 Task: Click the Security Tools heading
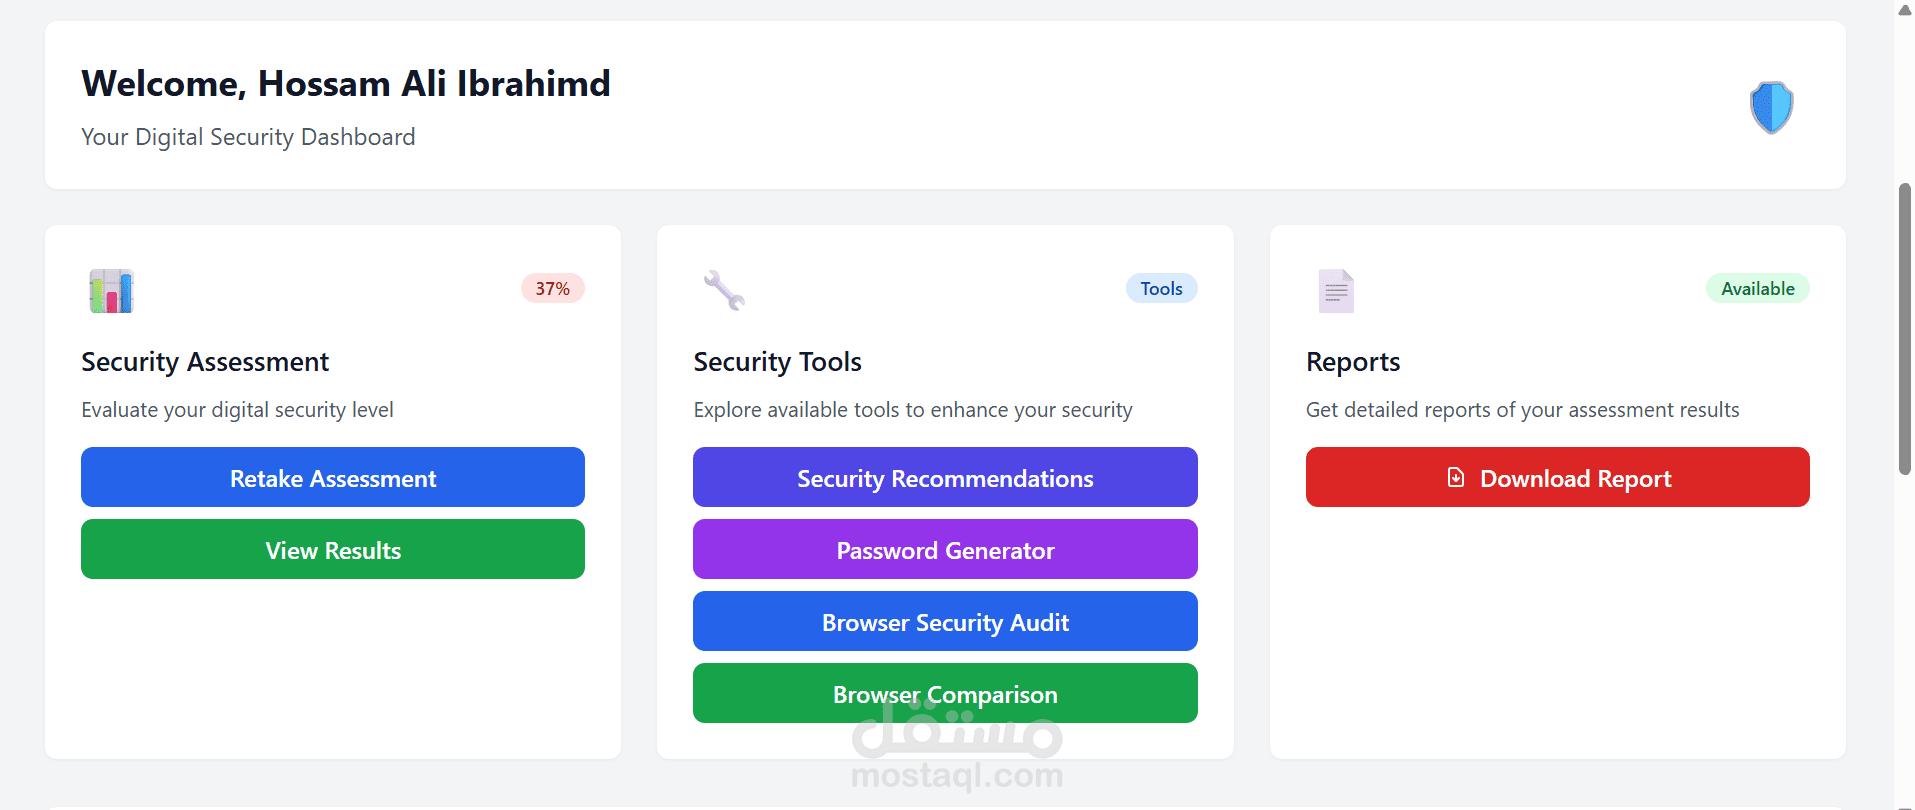[777, 362]
